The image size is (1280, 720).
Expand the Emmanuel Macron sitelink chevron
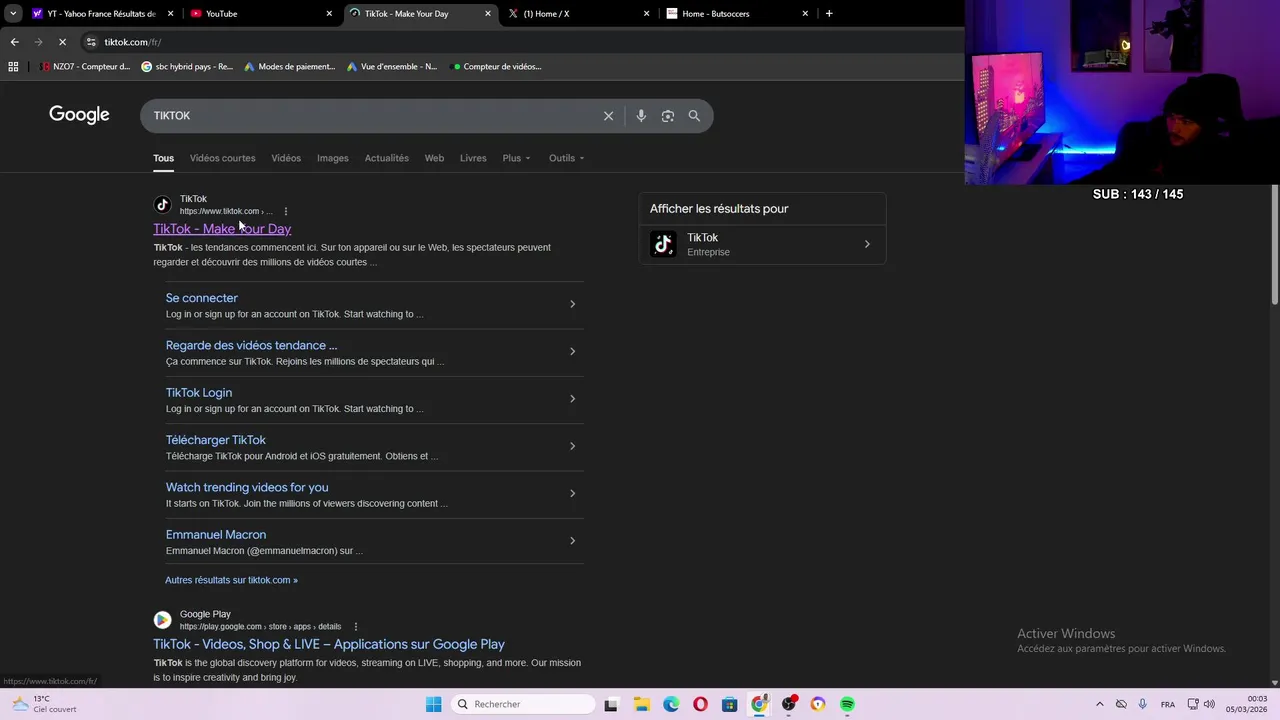(572, 541)
